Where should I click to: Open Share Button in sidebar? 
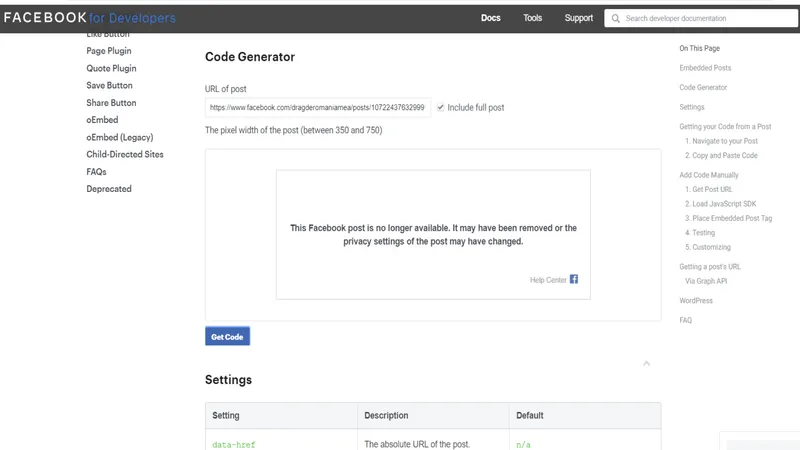(111, 103)
